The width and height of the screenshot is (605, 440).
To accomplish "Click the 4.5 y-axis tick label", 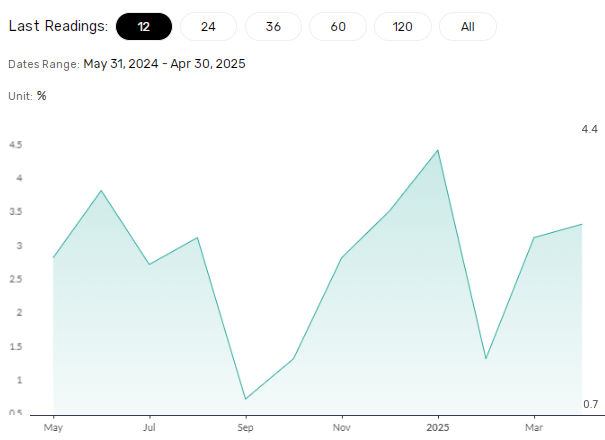I will click(16, 145).
